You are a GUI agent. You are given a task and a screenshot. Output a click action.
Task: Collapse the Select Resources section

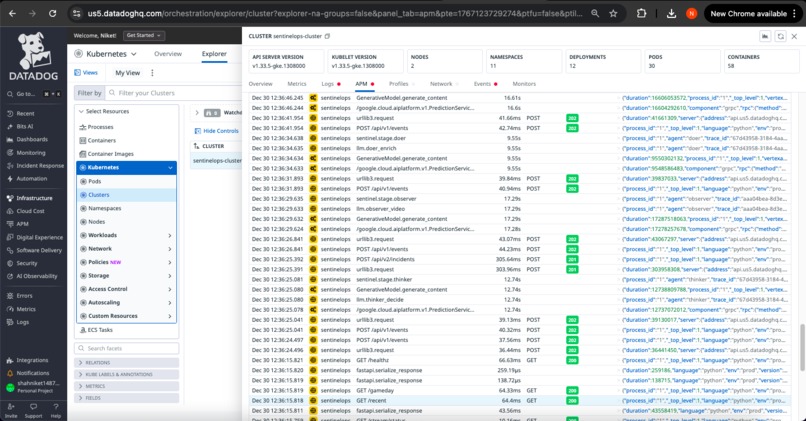[x=81, y=111]
